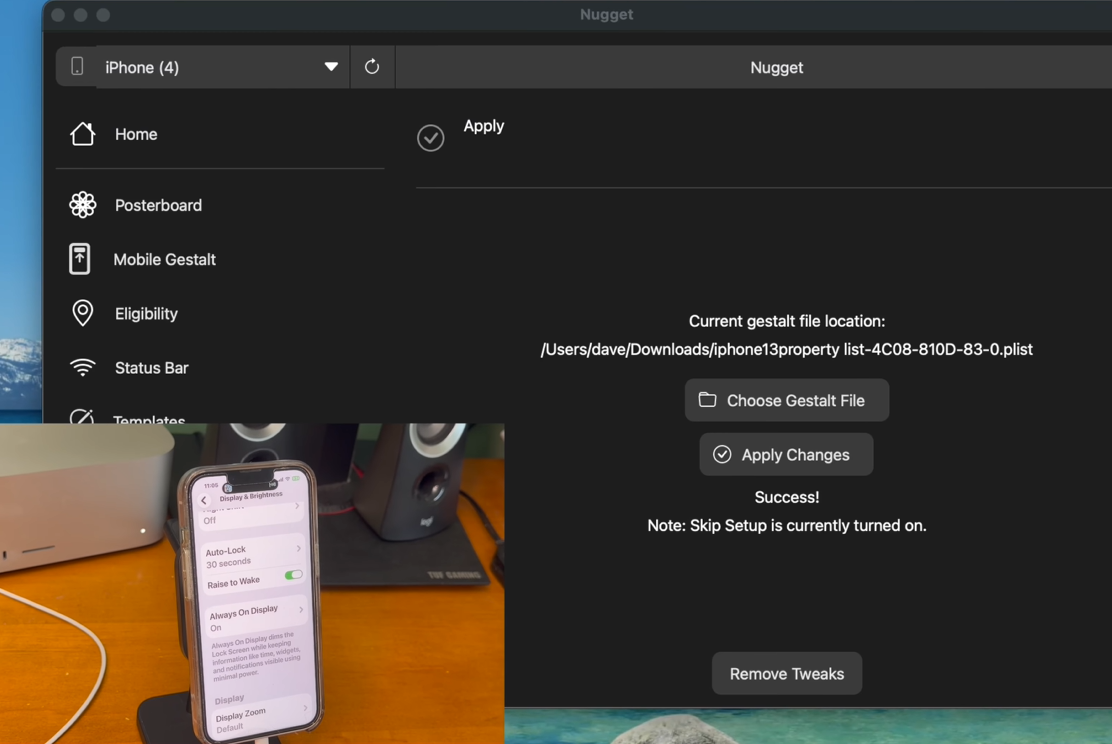
Task: Click the Success! status message
Action: coord(786,497)
